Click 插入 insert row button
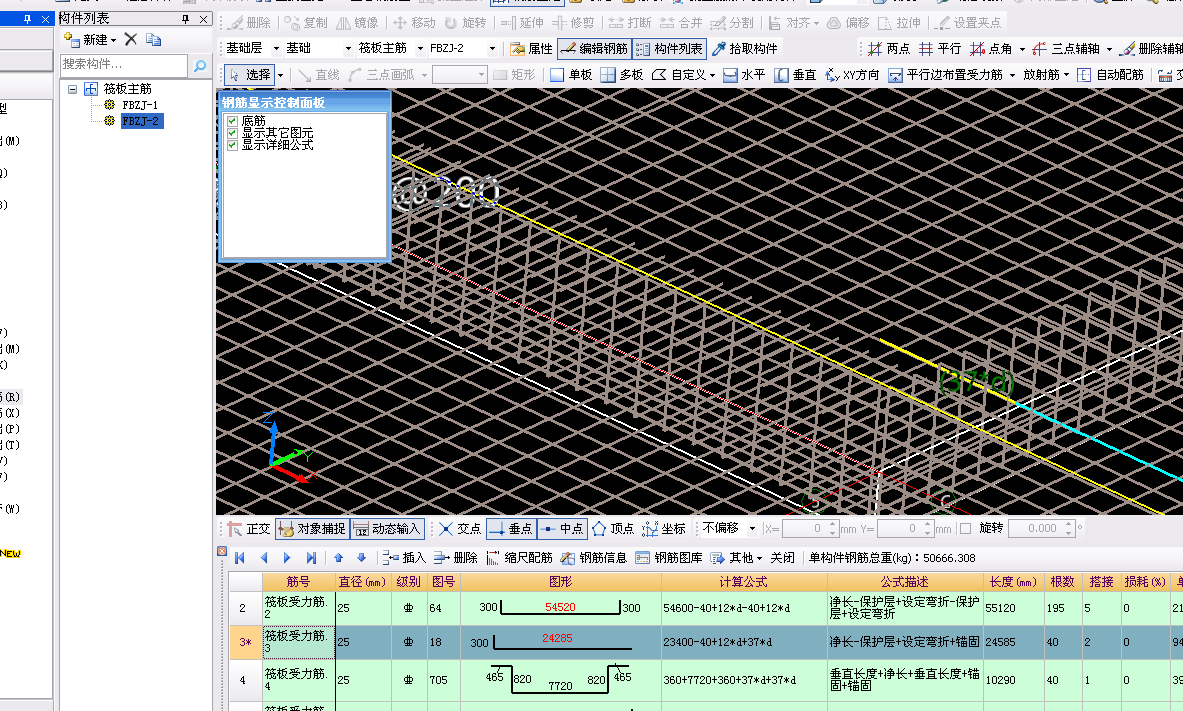 pos(404,558)
